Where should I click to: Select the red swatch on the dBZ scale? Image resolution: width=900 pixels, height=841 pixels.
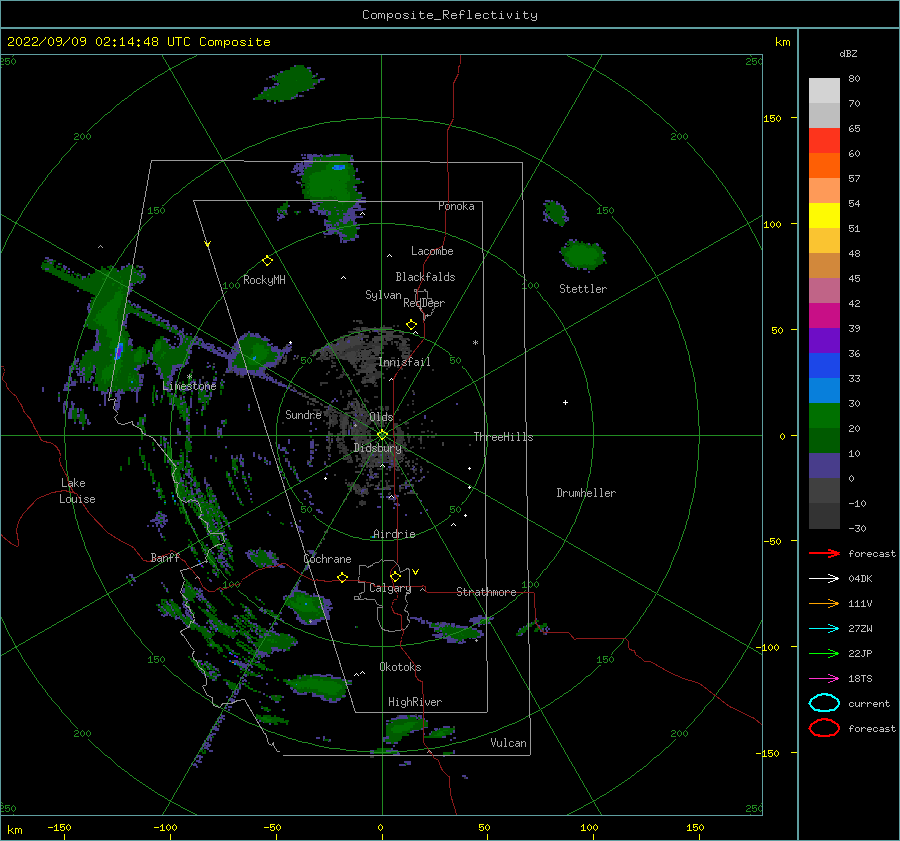(824, 141)
